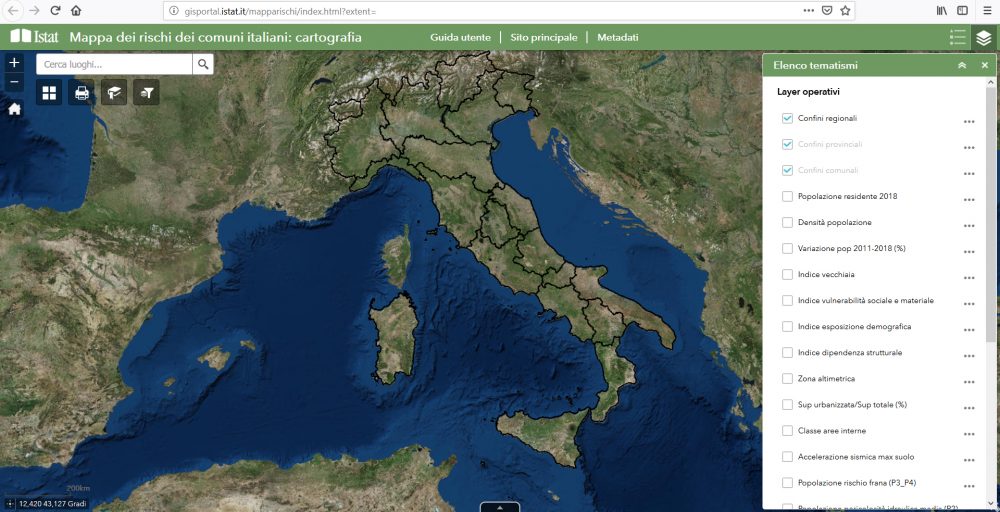
Task: Click the Elenco tematismi panel title
Action: (x=815, y=65)
